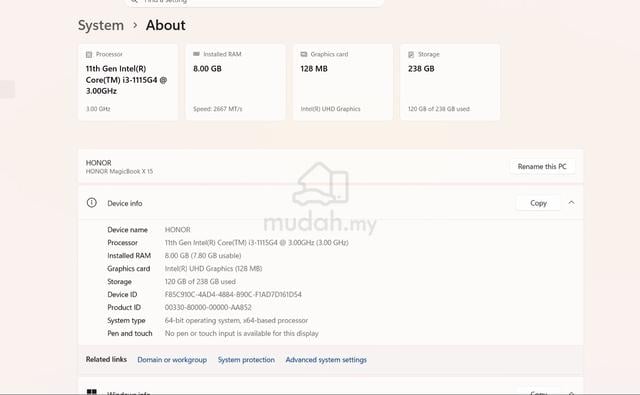Click the System type label
Viewport: 640px width, 395px height.
127,320
